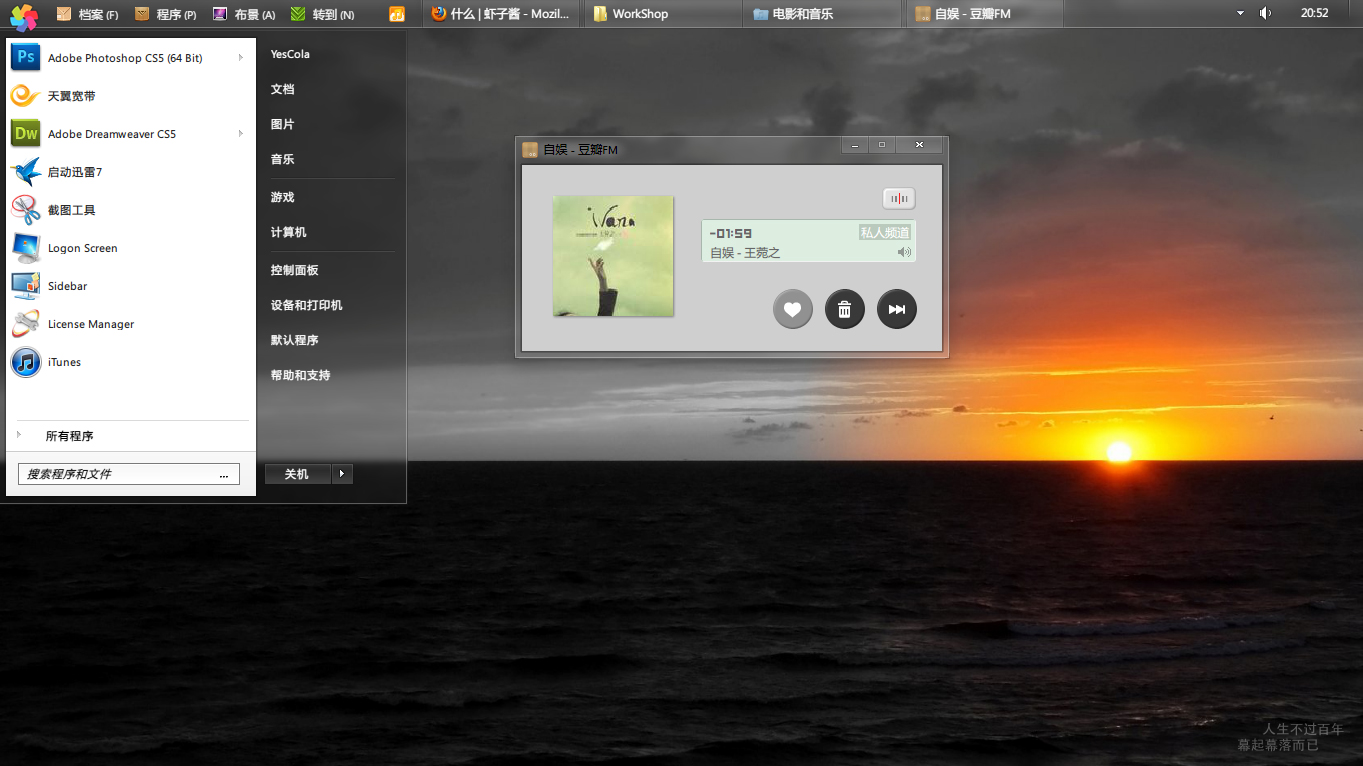The width and height of the screenshot is (1363, 766).
Task: Close the 豆瓣FM player window
Action: 919,145
